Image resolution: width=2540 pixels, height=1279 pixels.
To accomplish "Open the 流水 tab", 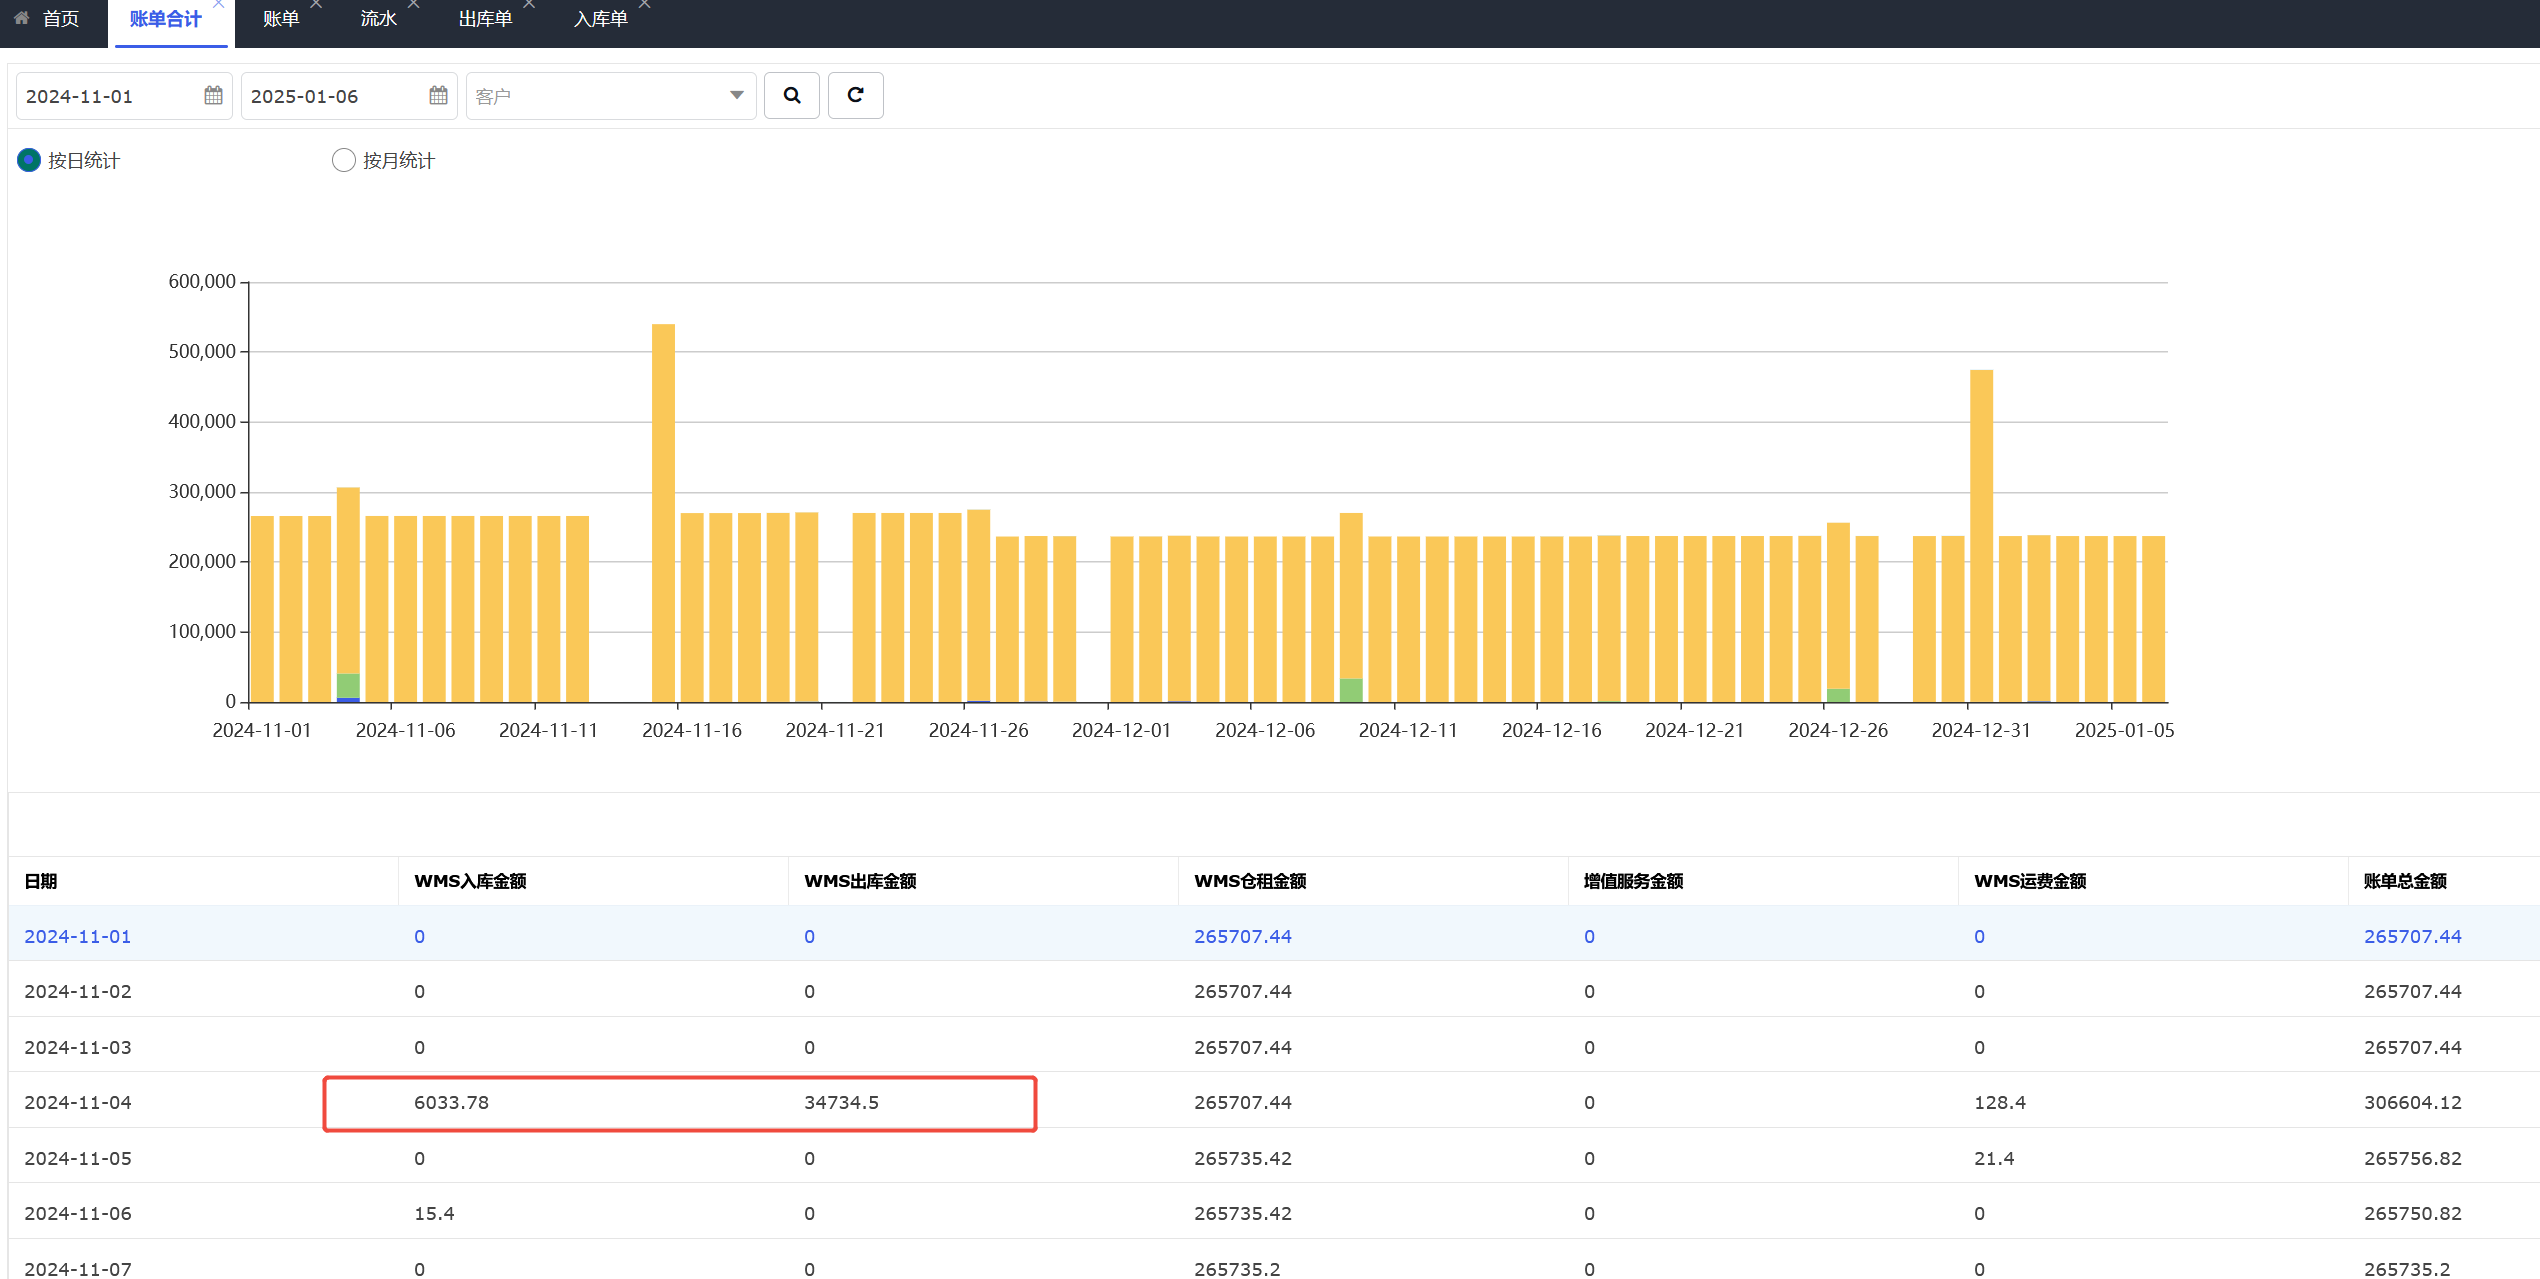I will coord(379,19).
